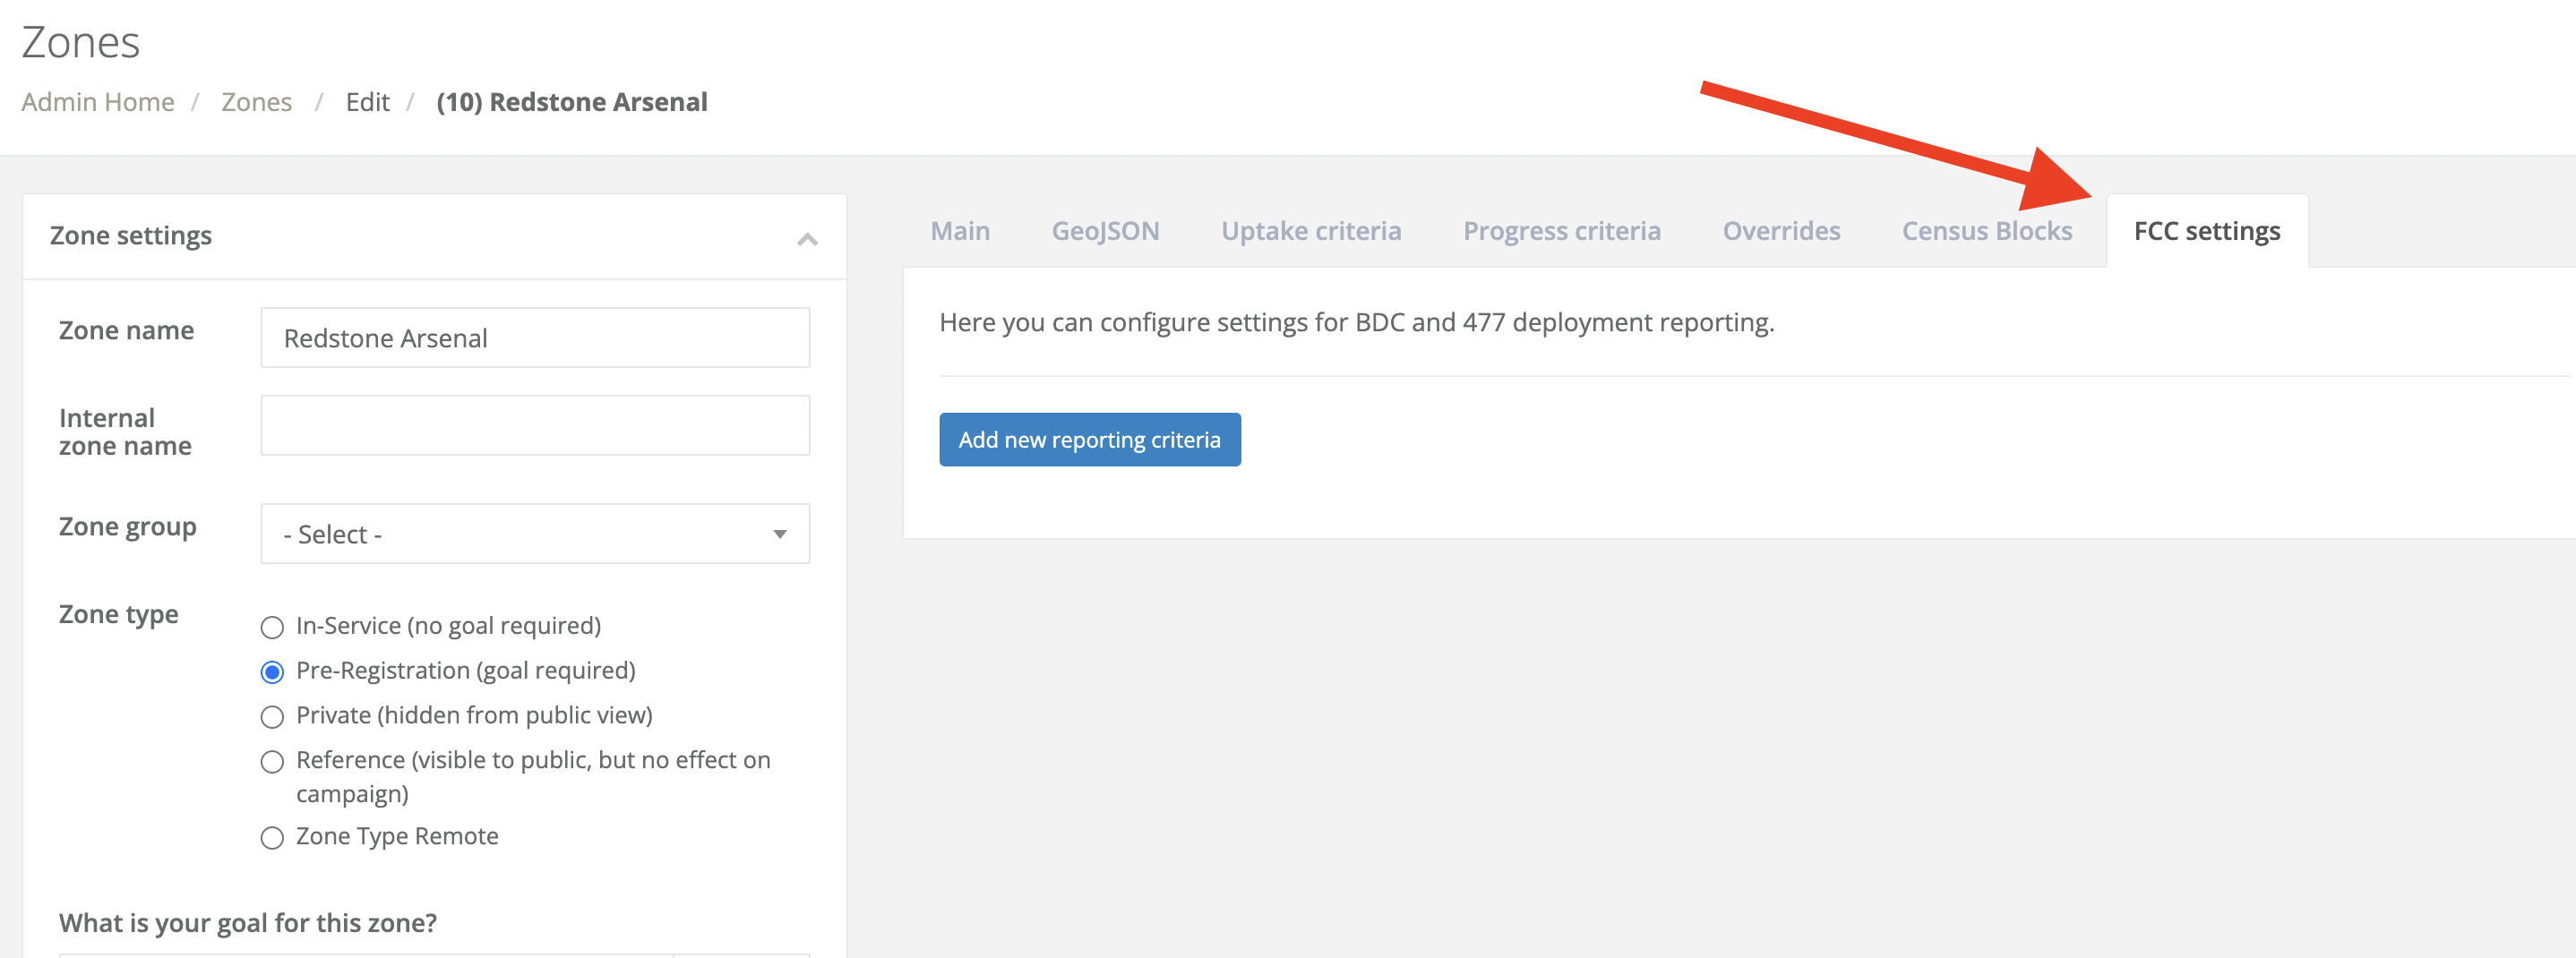Click the Internal zone name input field

tap(535, 425)
